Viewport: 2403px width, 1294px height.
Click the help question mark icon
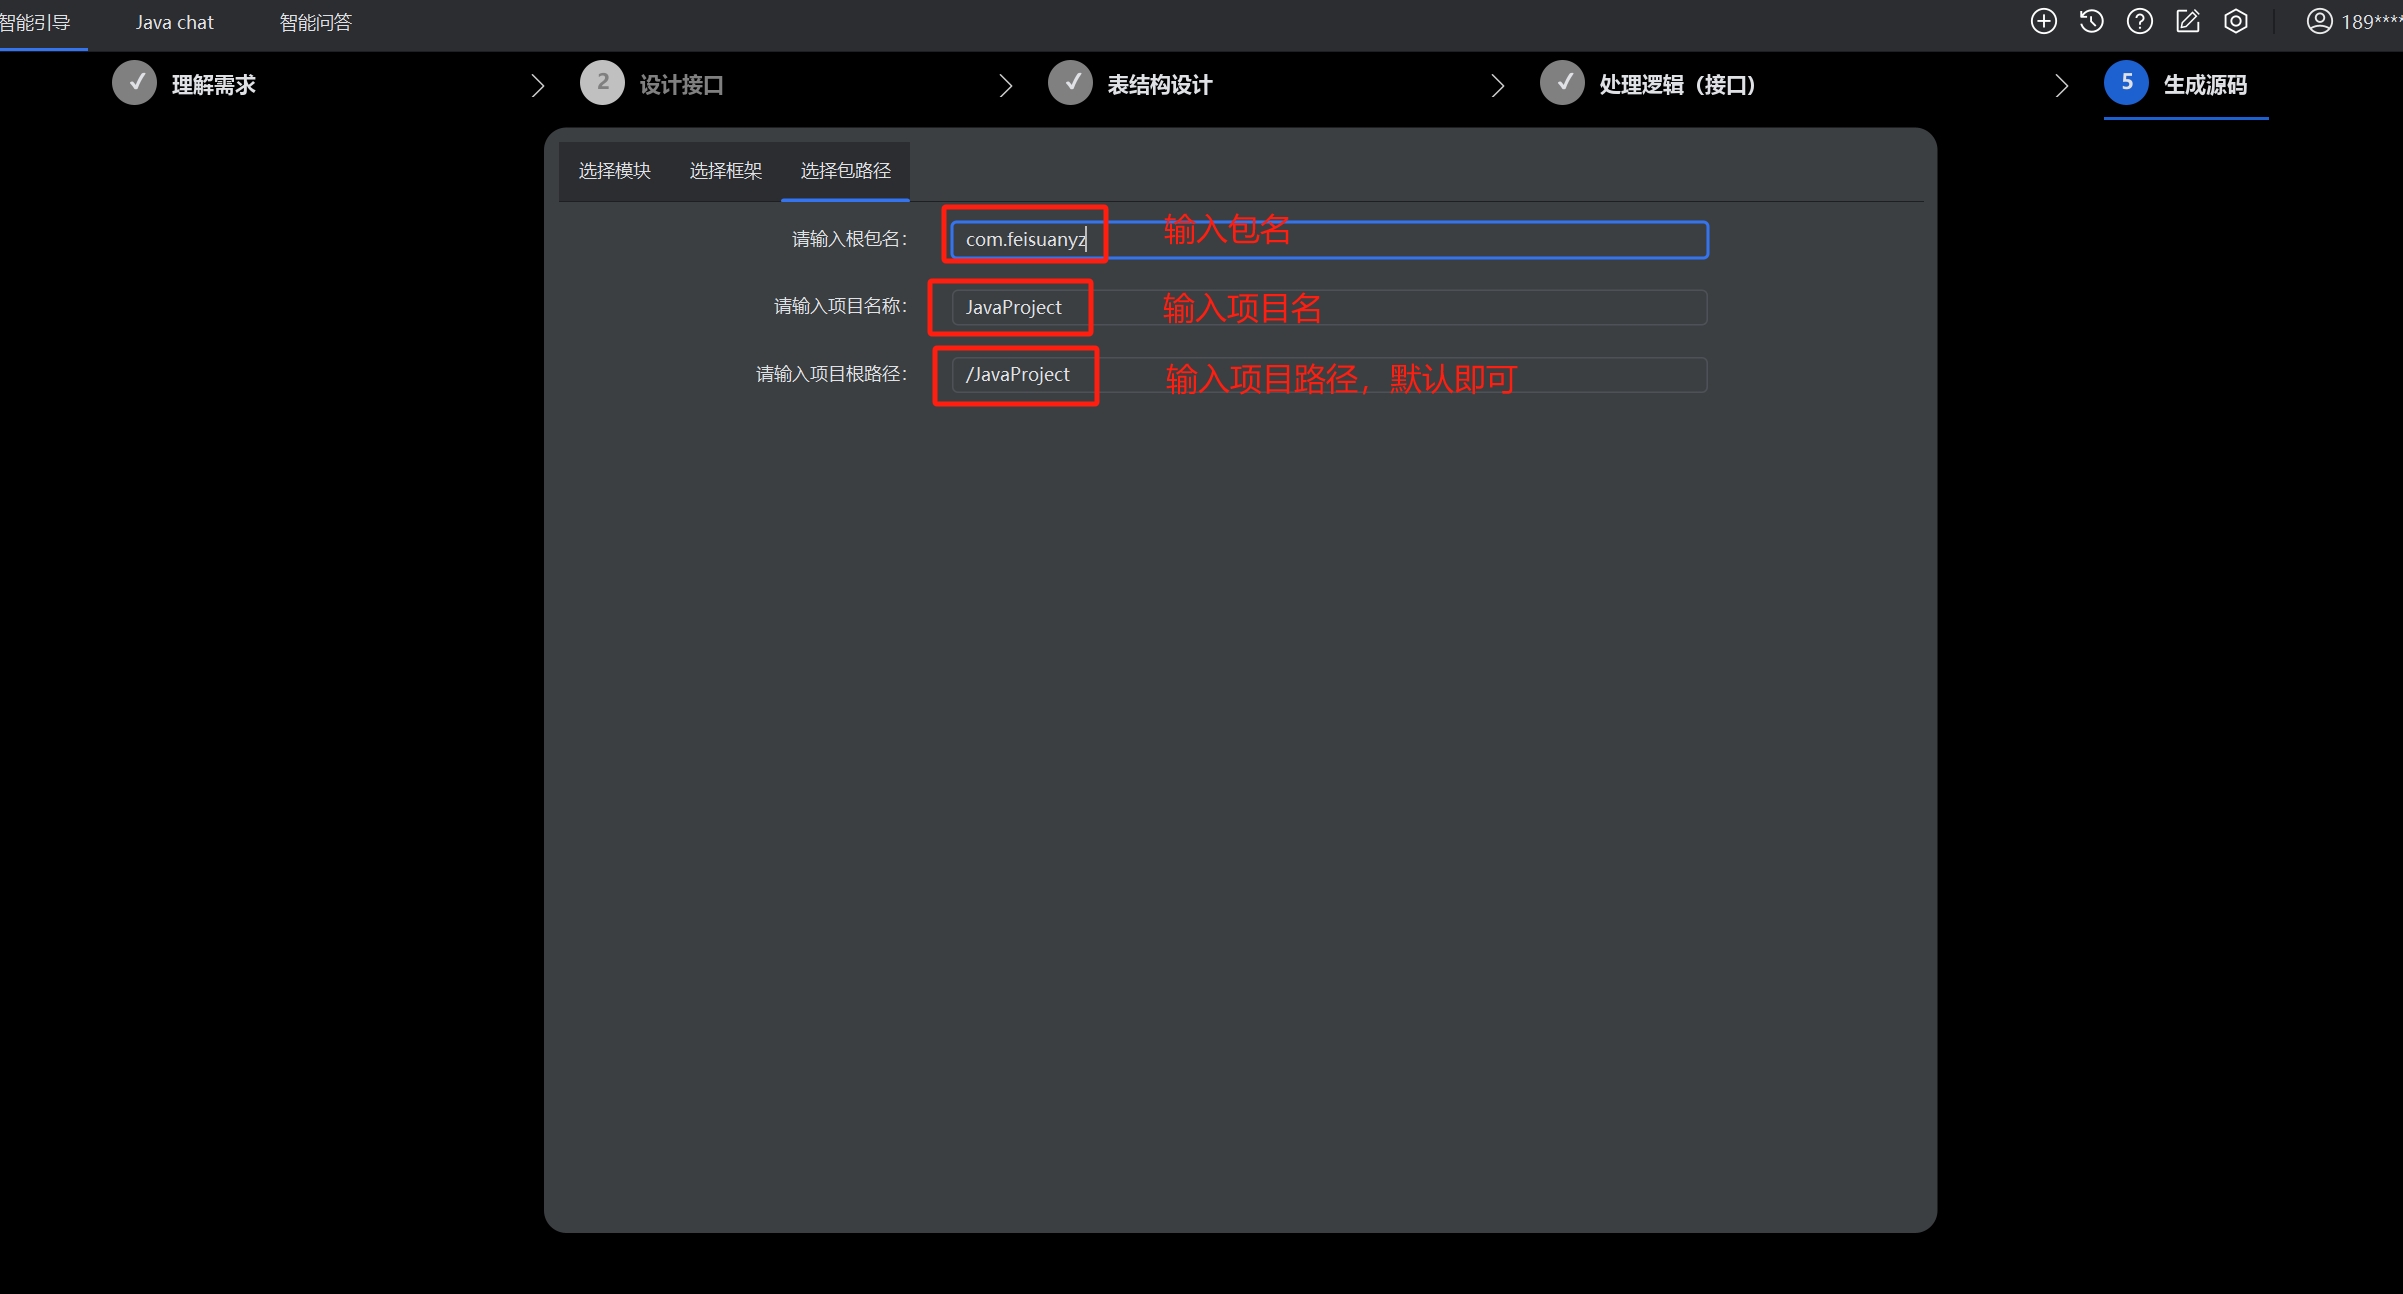click(2139, 21)
